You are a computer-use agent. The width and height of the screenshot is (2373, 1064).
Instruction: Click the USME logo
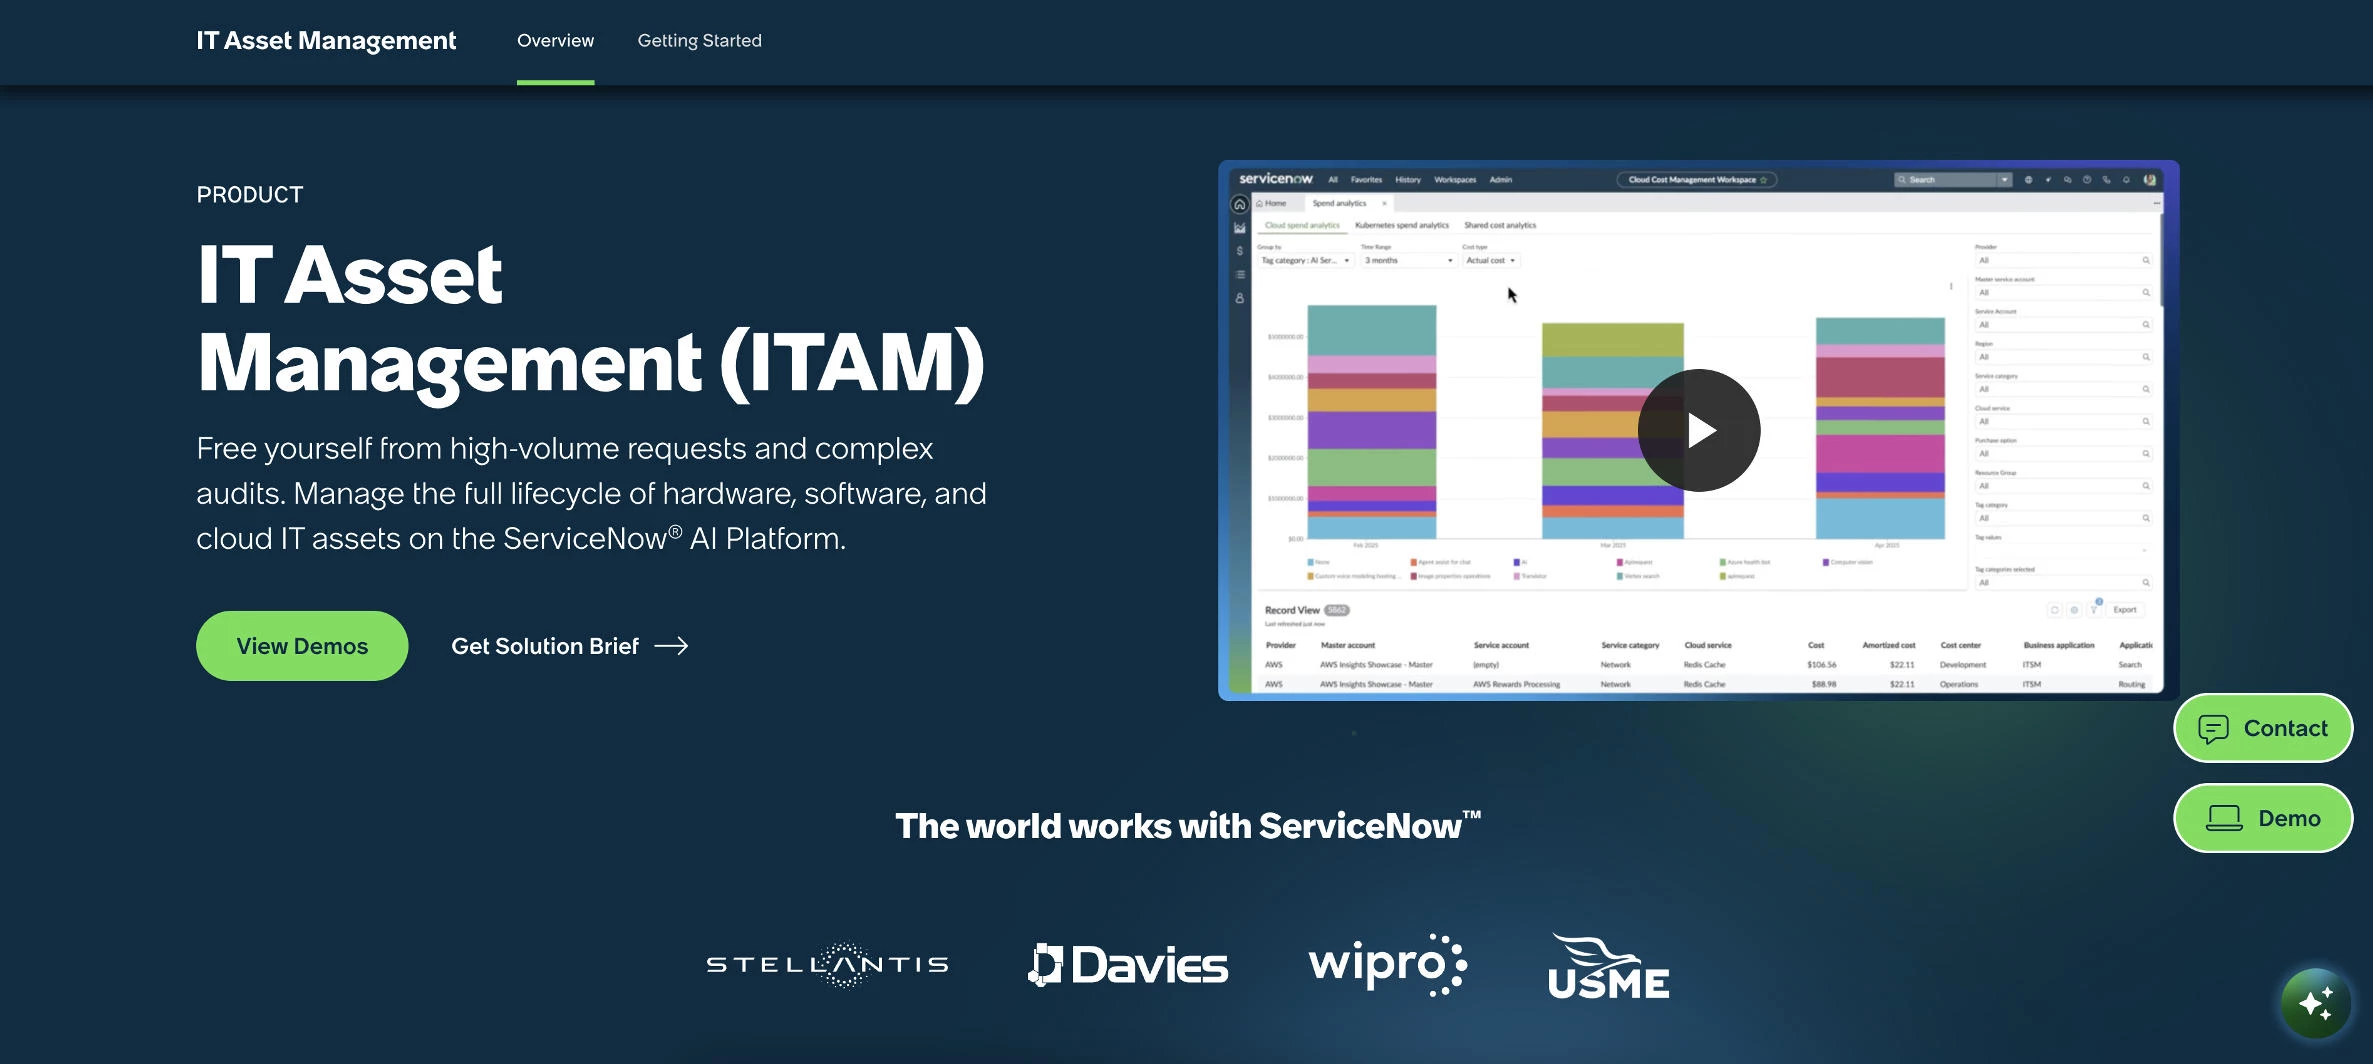1609,966
